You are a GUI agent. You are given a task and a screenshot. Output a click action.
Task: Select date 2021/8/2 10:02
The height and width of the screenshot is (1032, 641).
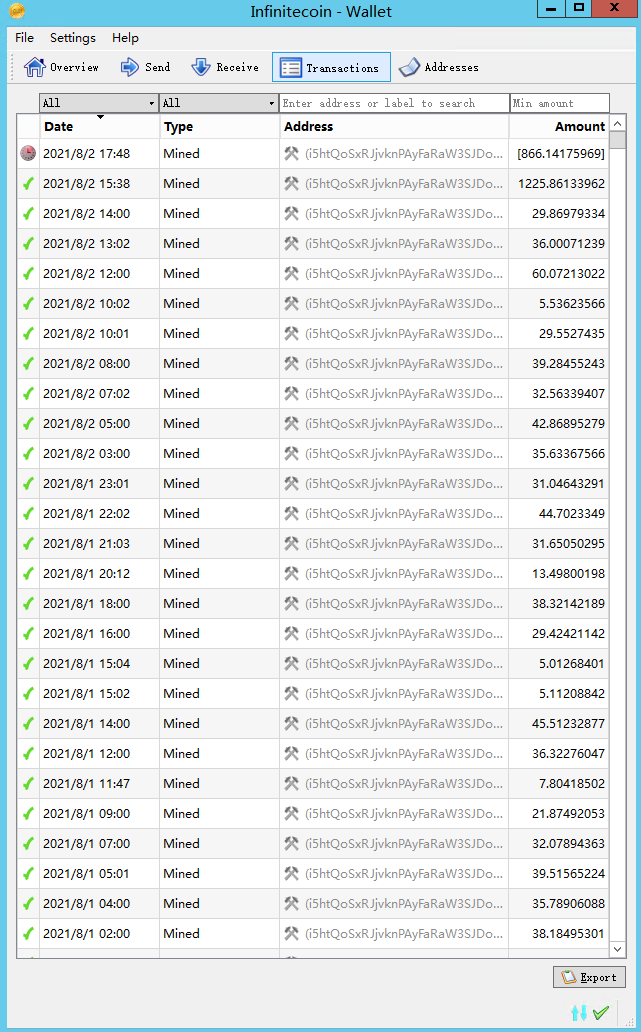86,303
